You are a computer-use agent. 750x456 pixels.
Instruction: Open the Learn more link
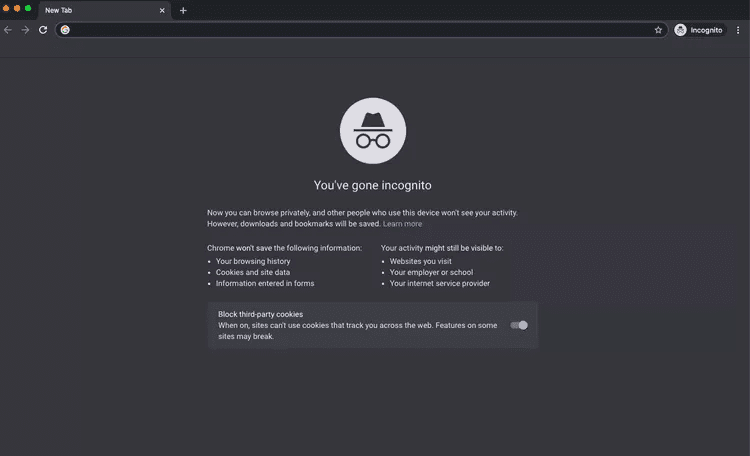pos(402,224)
